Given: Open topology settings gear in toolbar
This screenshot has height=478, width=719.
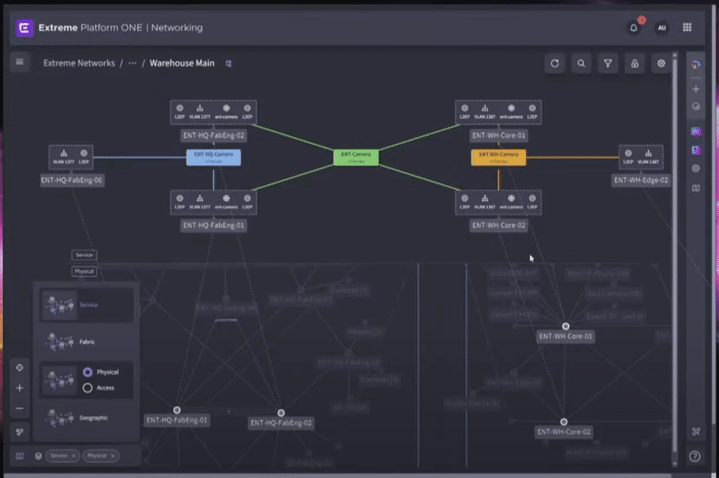Looking at the screenshot, I should point(661,63).
